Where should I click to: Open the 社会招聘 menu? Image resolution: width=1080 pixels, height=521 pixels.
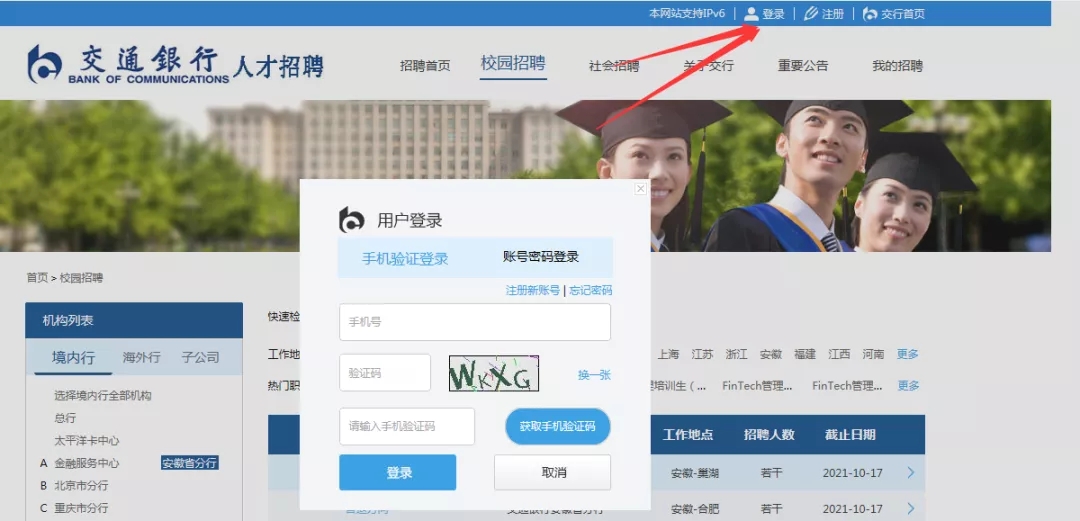(614, 66)
